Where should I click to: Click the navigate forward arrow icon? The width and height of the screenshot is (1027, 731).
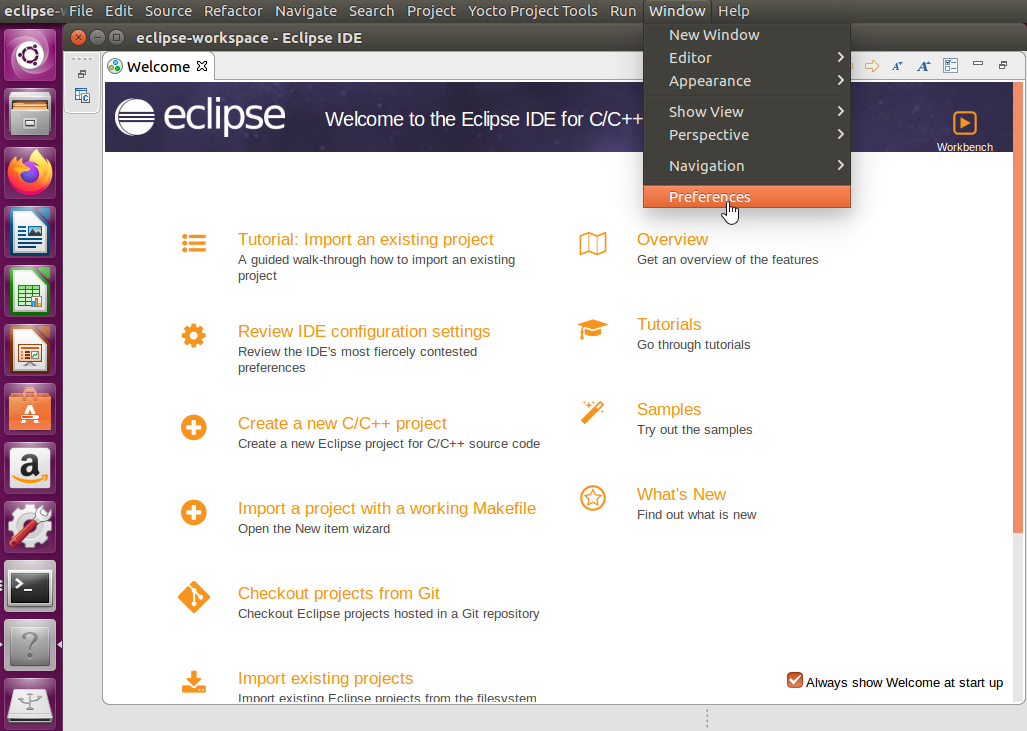tap(872, 66)
